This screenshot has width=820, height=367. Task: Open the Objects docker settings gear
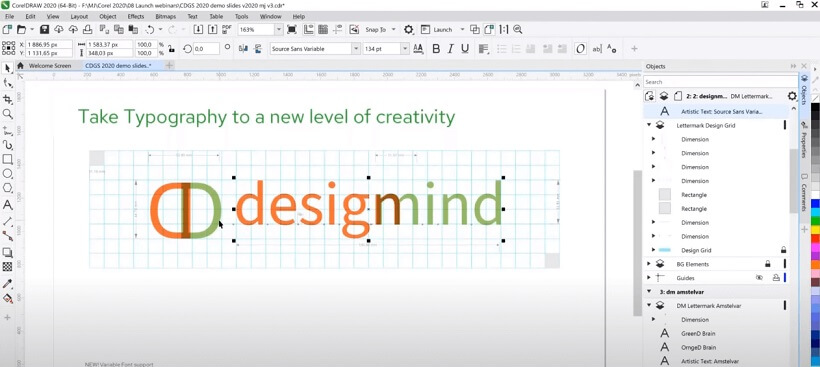[792, 96]
